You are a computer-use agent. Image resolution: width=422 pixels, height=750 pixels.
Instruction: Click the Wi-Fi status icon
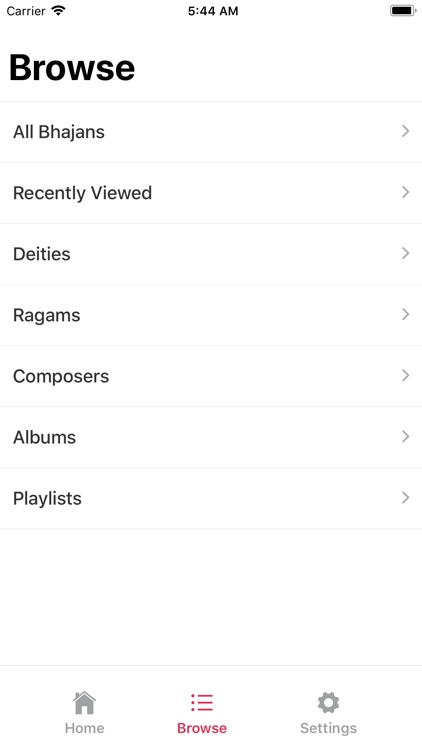[58, 11]
